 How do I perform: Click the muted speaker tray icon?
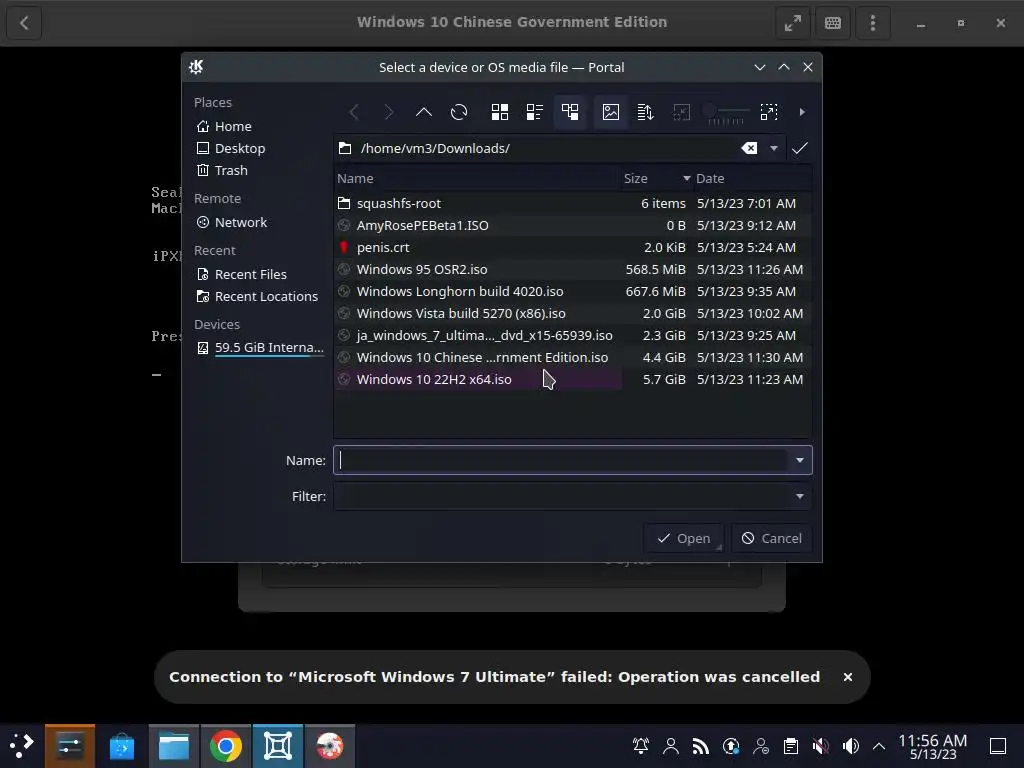pyautogui.click(x=821, y=746)
